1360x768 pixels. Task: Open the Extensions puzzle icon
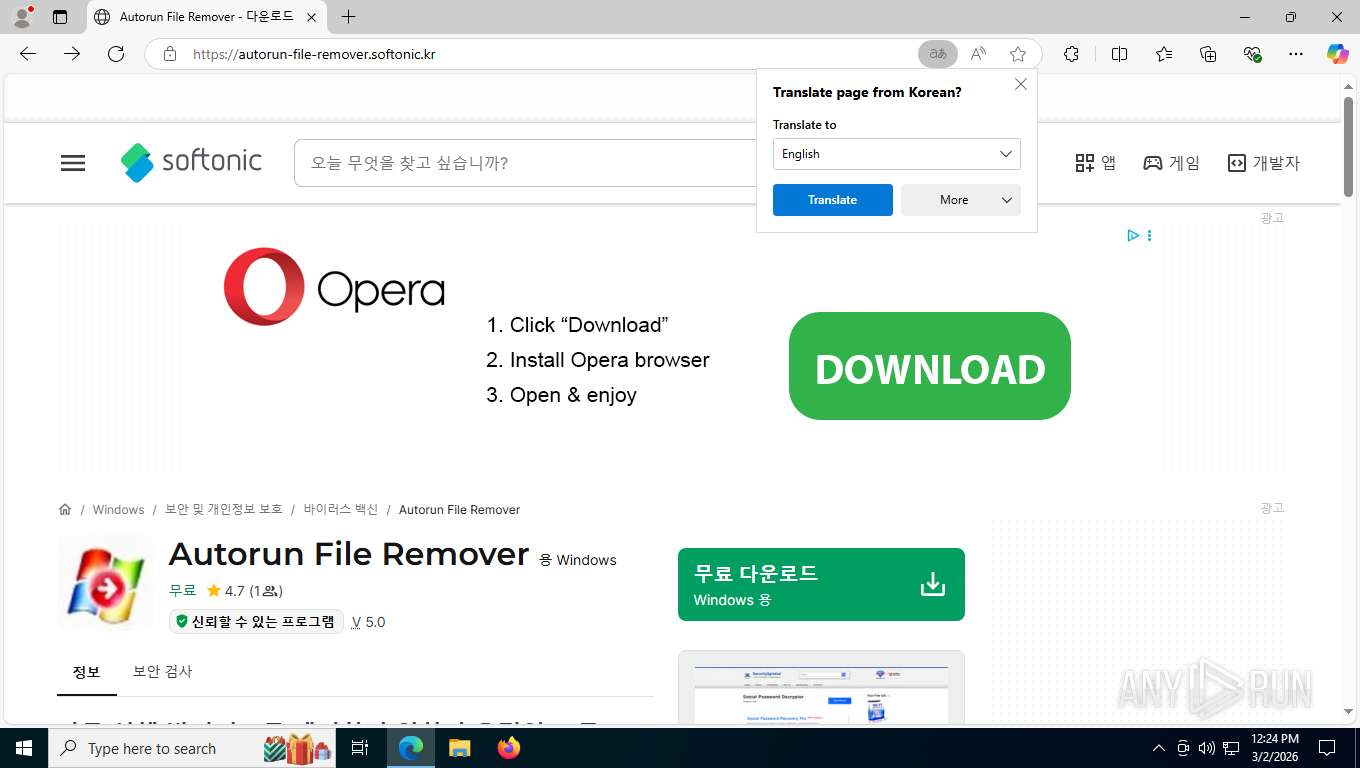(1071, 54)
